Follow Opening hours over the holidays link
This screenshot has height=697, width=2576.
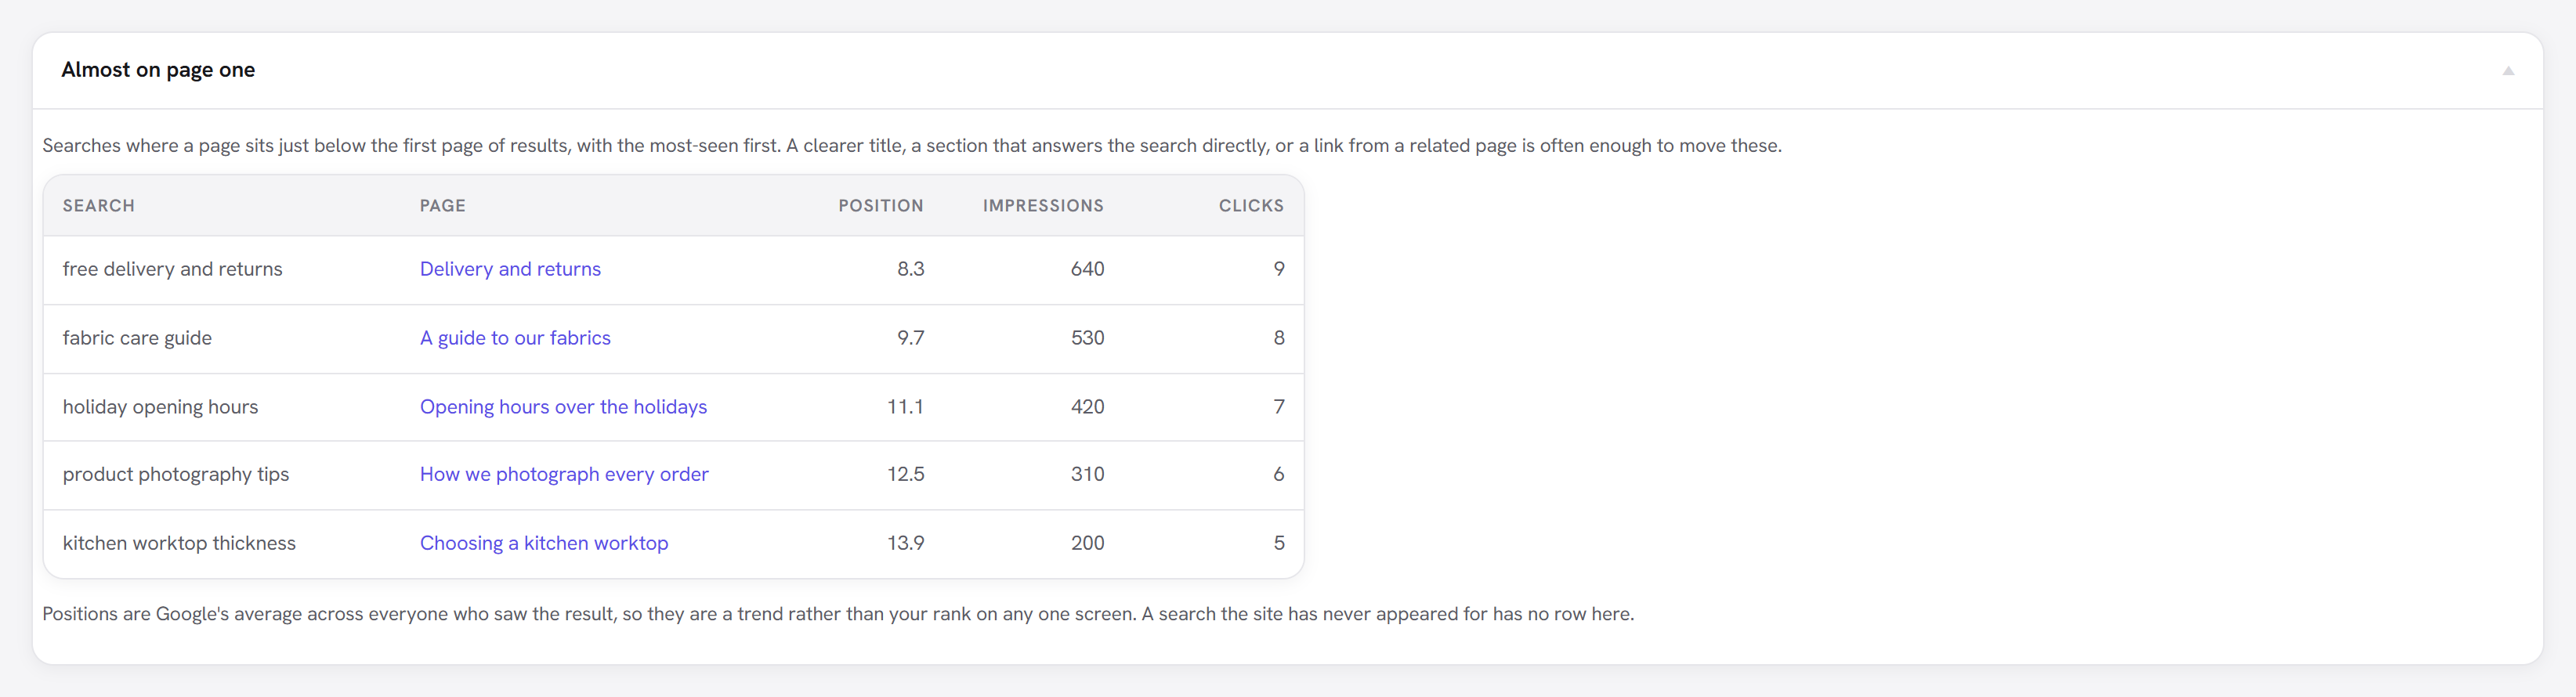click(563, 407)
